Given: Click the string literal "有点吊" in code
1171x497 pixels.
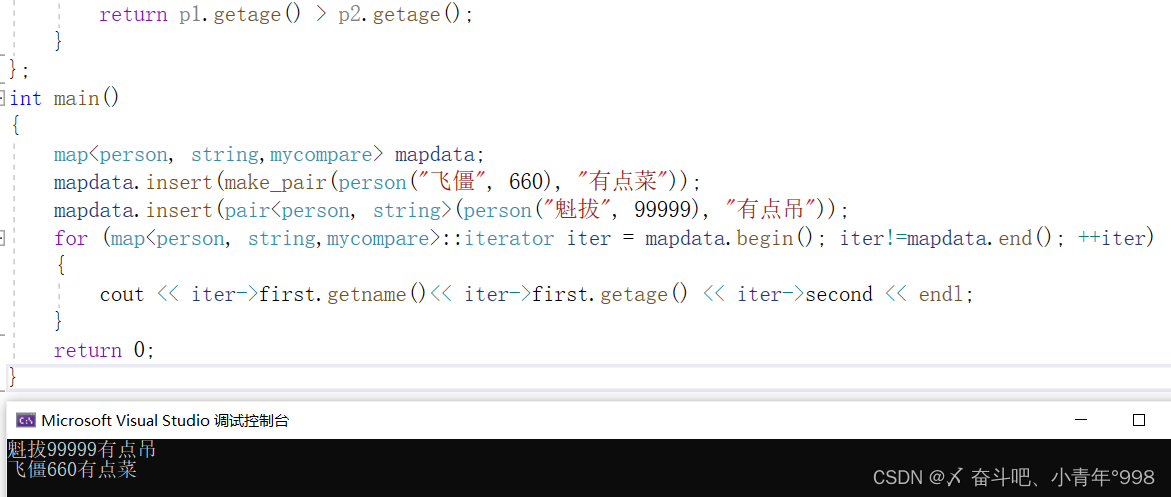Looking at the screenshot, I should pyautogui.click(x=770, y=210).
